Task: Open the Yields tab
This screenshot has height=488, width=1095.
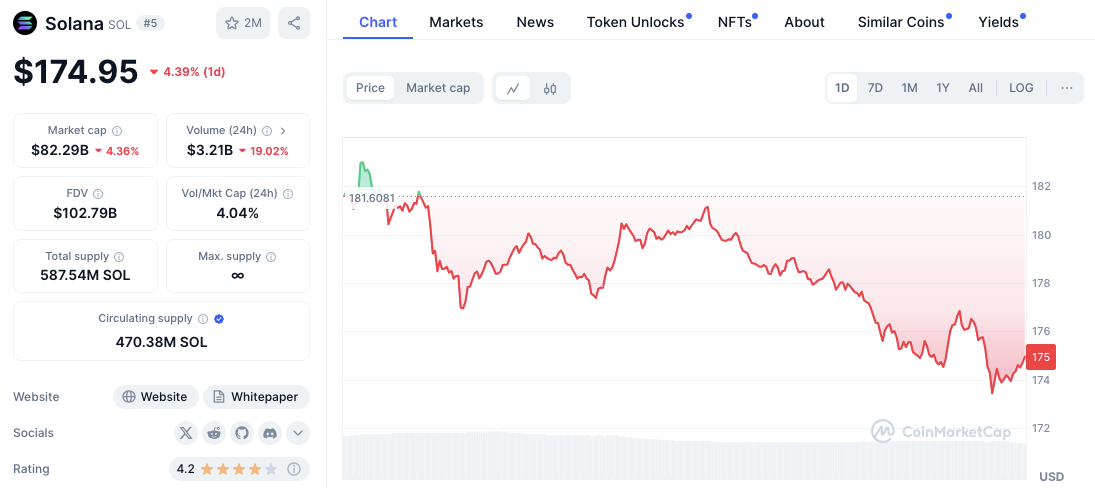Action: pyautogui.click(x=999, y=22)
